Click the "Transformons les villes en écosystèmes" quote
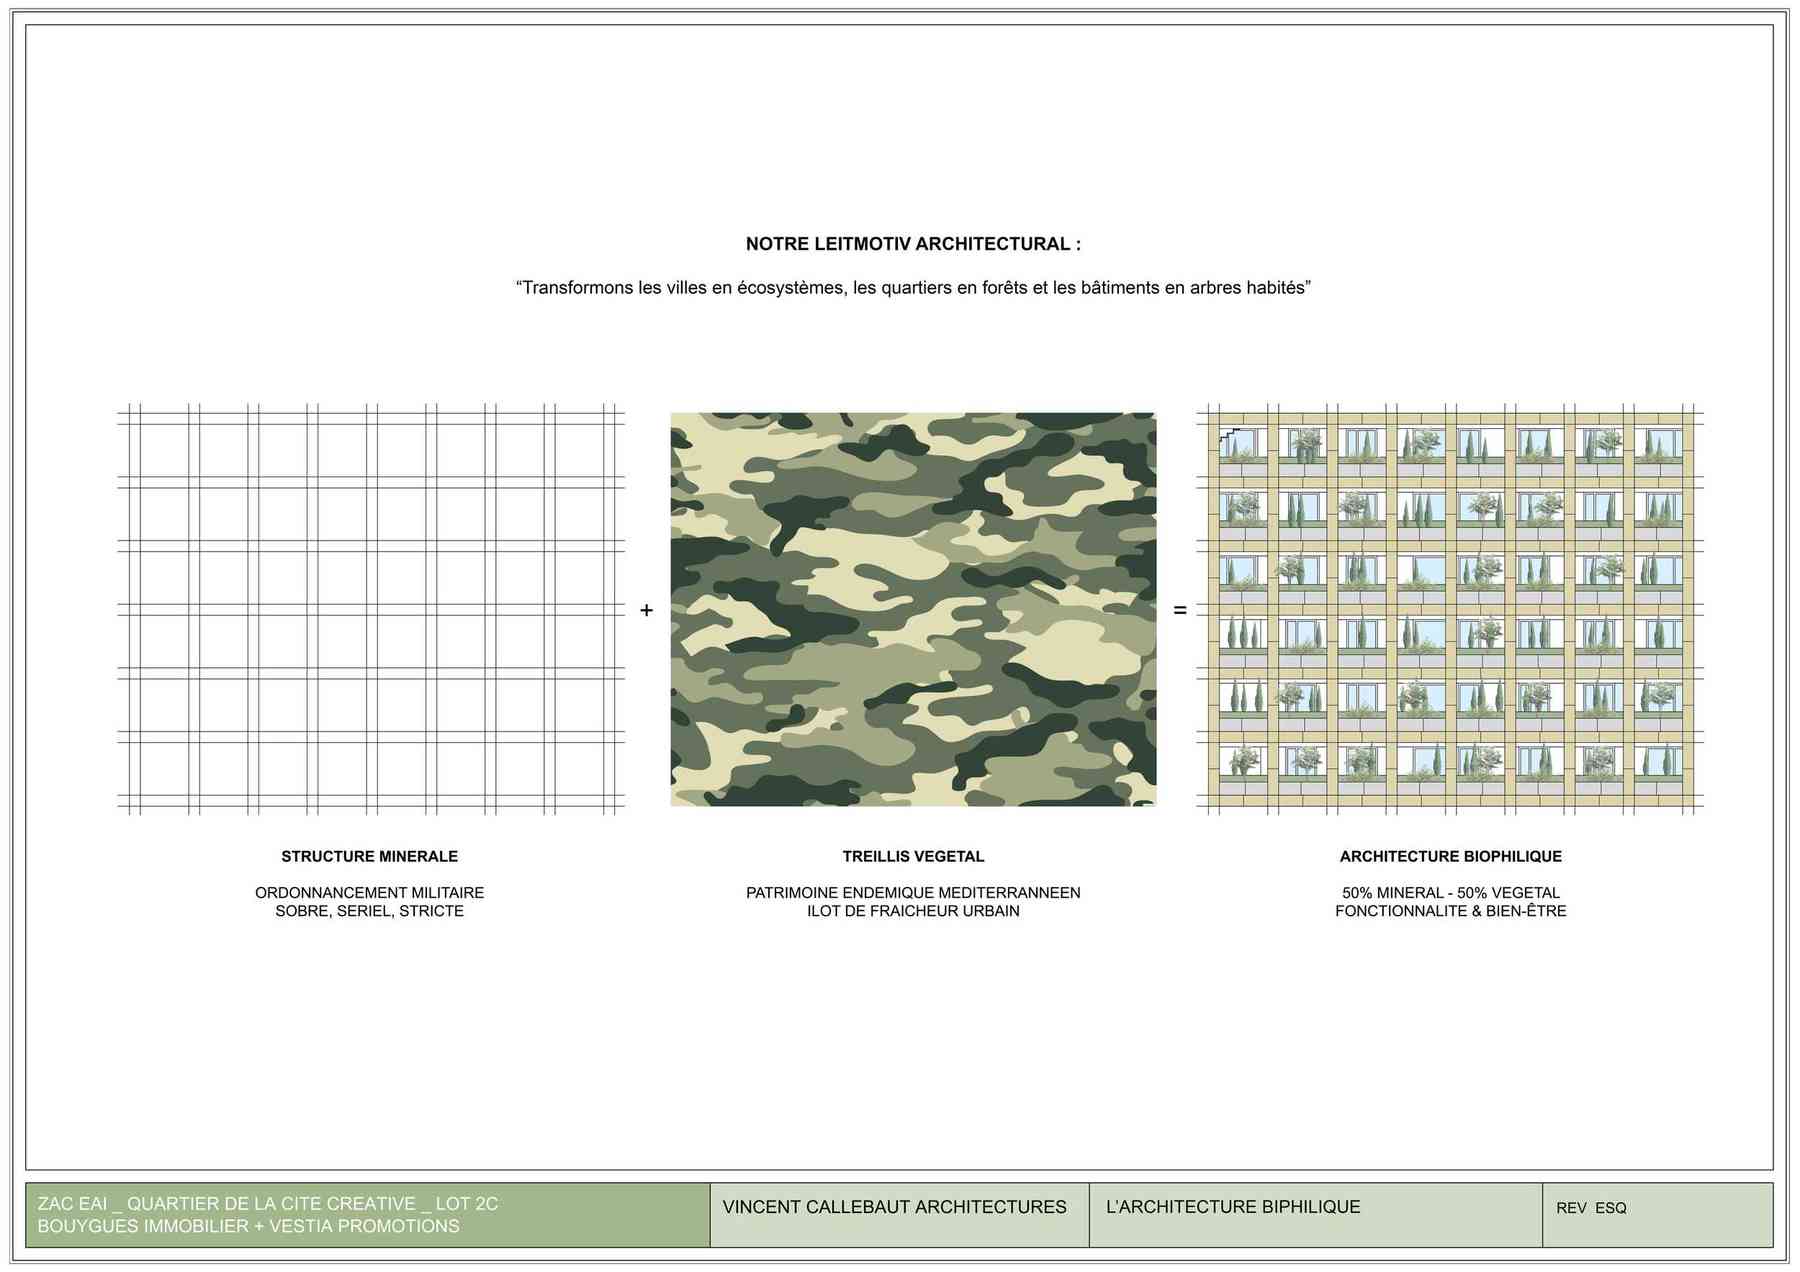The width and height of the screenshot is (1800, 1272). [913, 288]
